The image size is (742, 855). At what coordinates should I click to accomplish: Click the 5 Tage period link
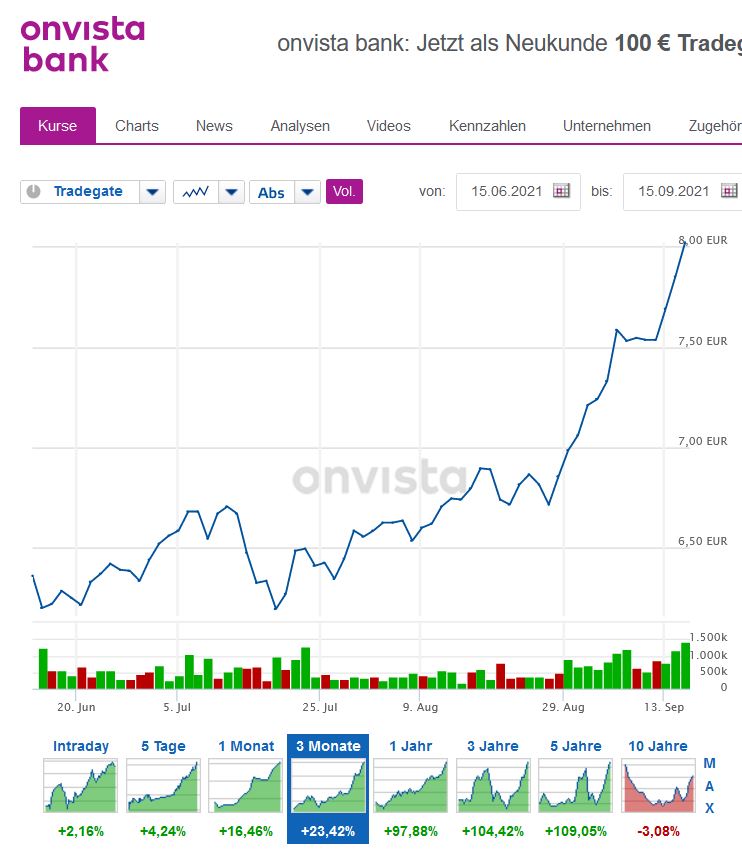point(163,746)
